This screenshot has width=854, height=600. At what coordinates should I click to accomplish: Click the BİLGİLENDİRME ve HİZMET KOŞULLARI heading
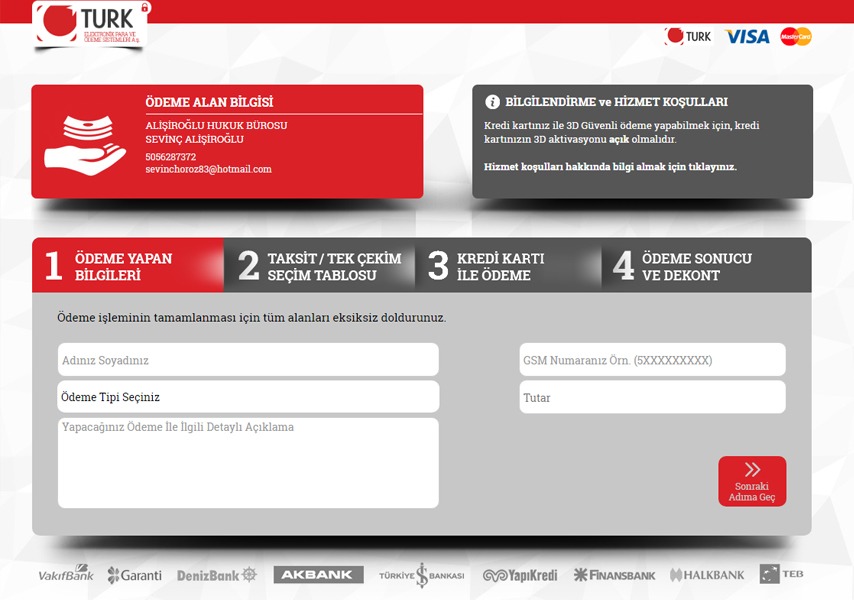pos(617,102)
